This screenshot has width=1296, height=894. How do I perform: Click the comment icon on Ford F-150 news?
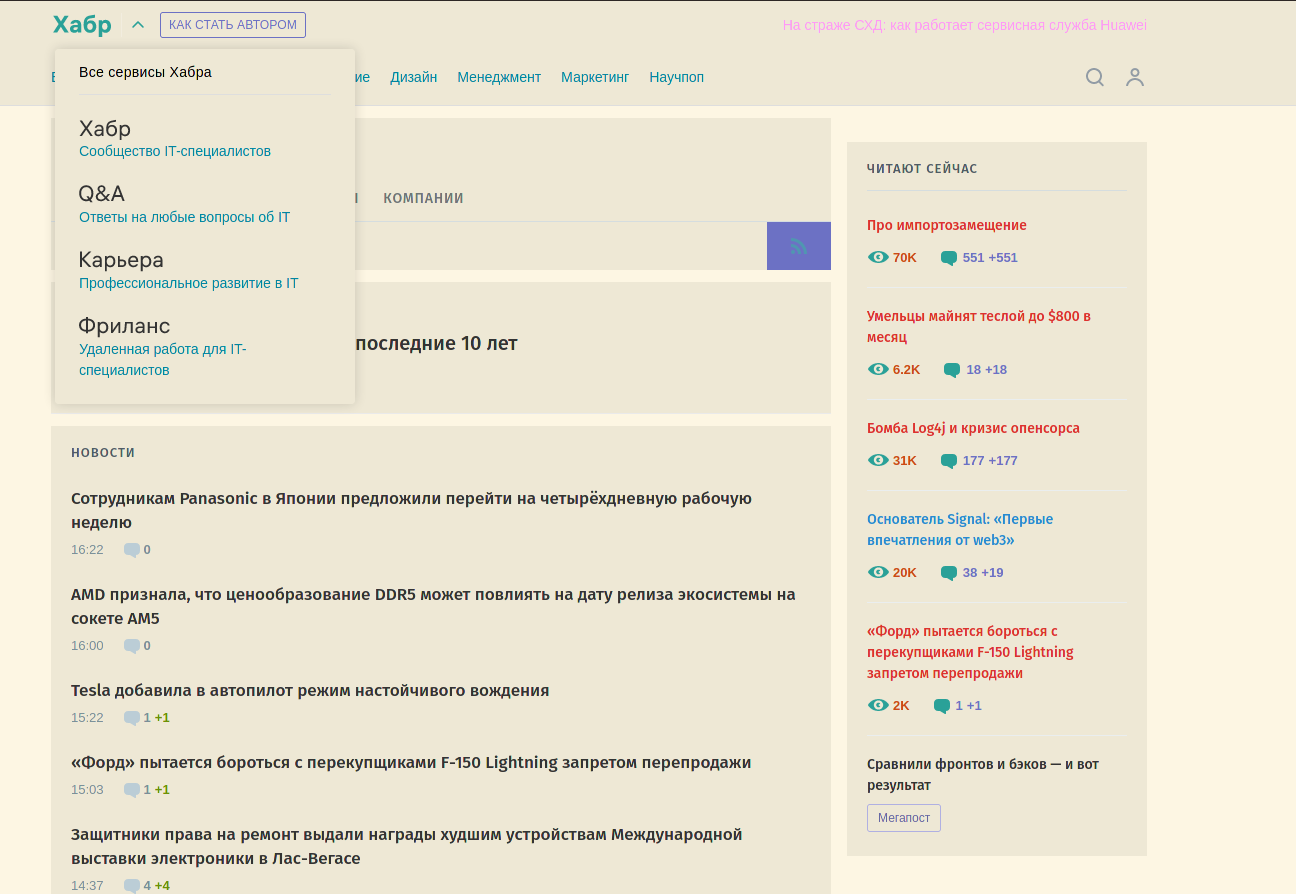tap(131, 789)
